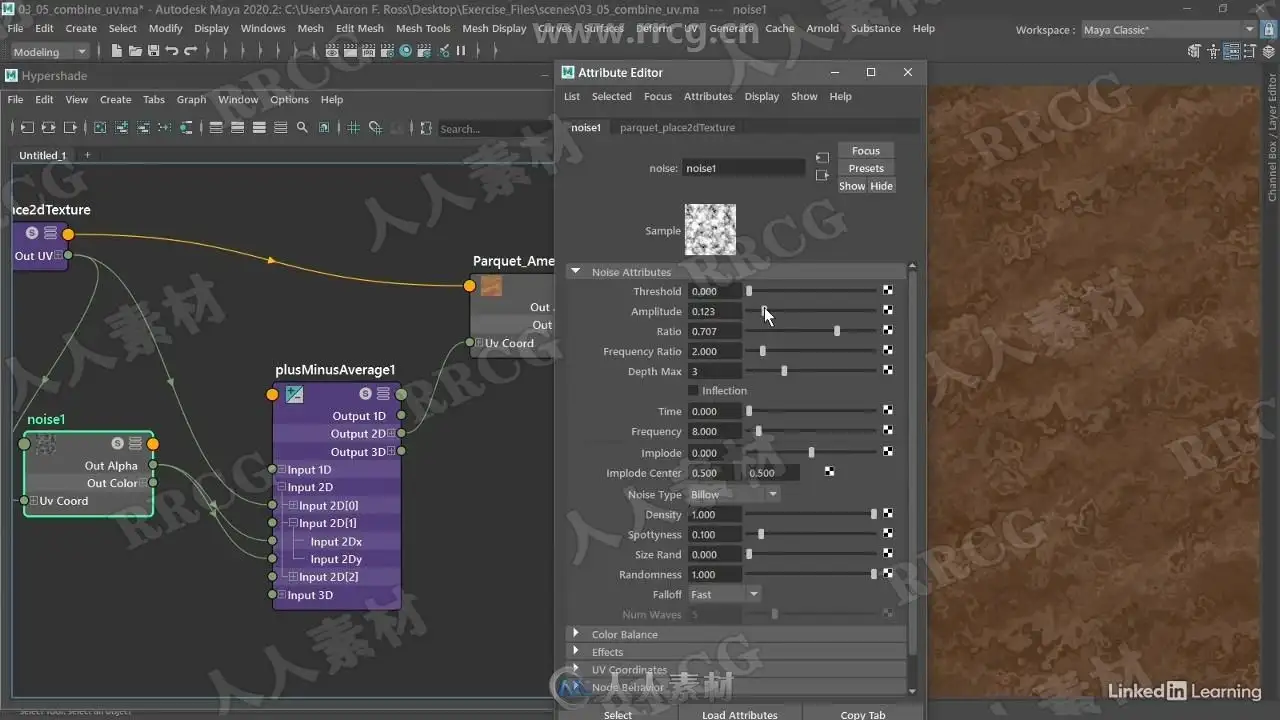Viewport: 1280px width, 720px height.
Task: Open the Noise Type Billow dropdown
Action: [733, 494]
